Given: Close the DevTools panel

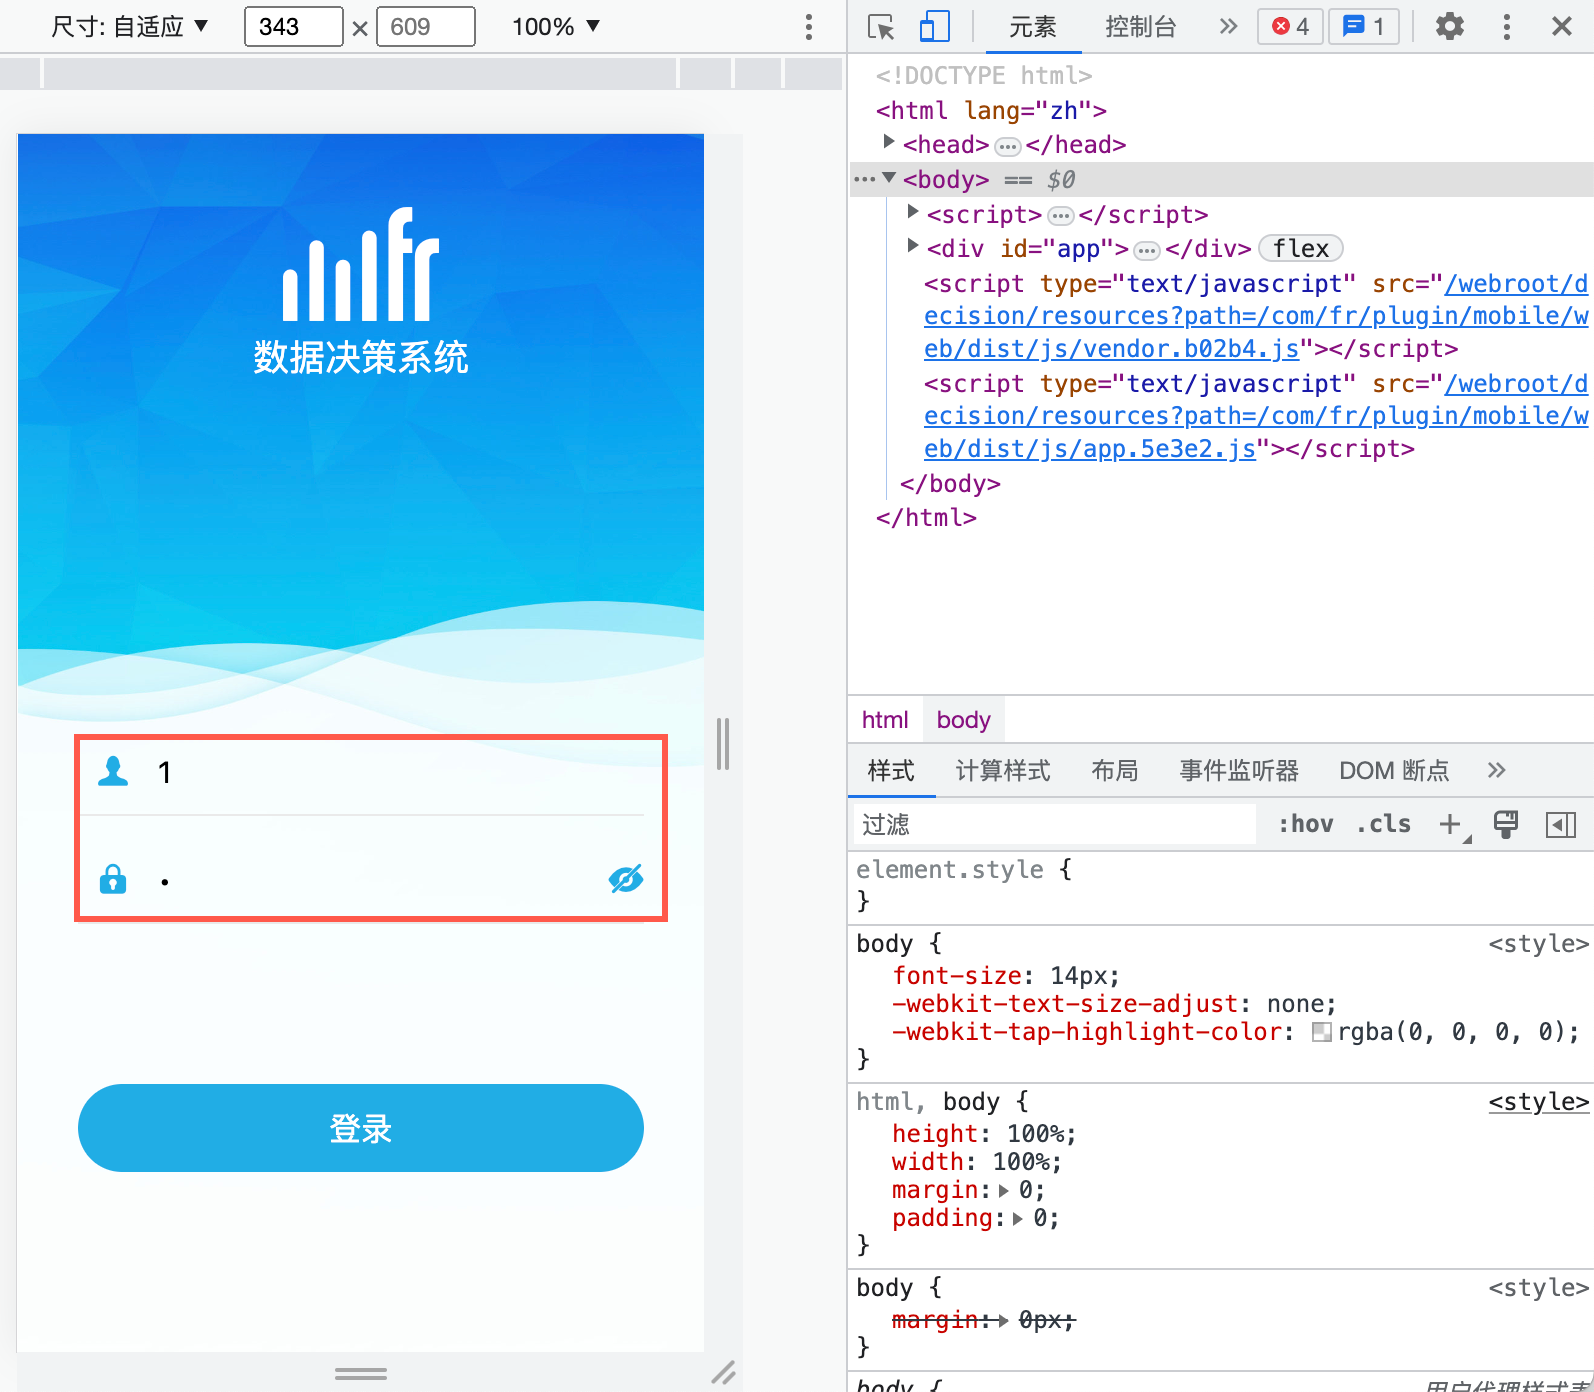Looking at the screenshot, I should [x=1561, y=27].
